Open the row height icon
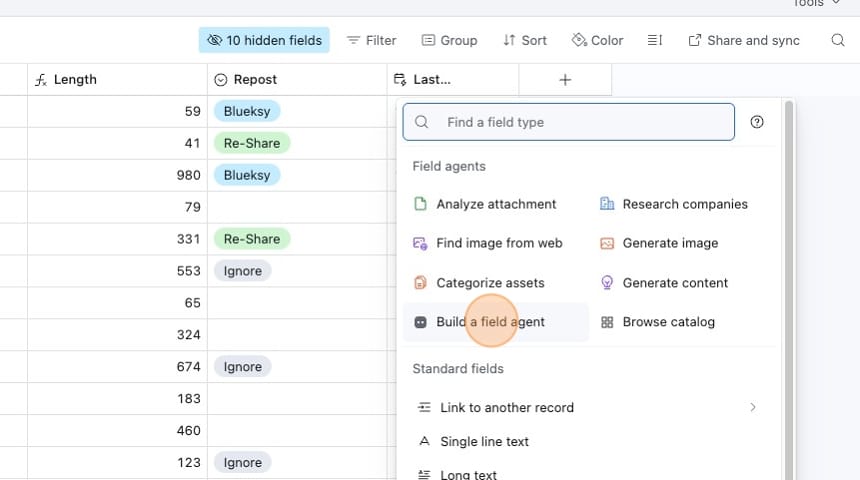 (x=655, y=40)
